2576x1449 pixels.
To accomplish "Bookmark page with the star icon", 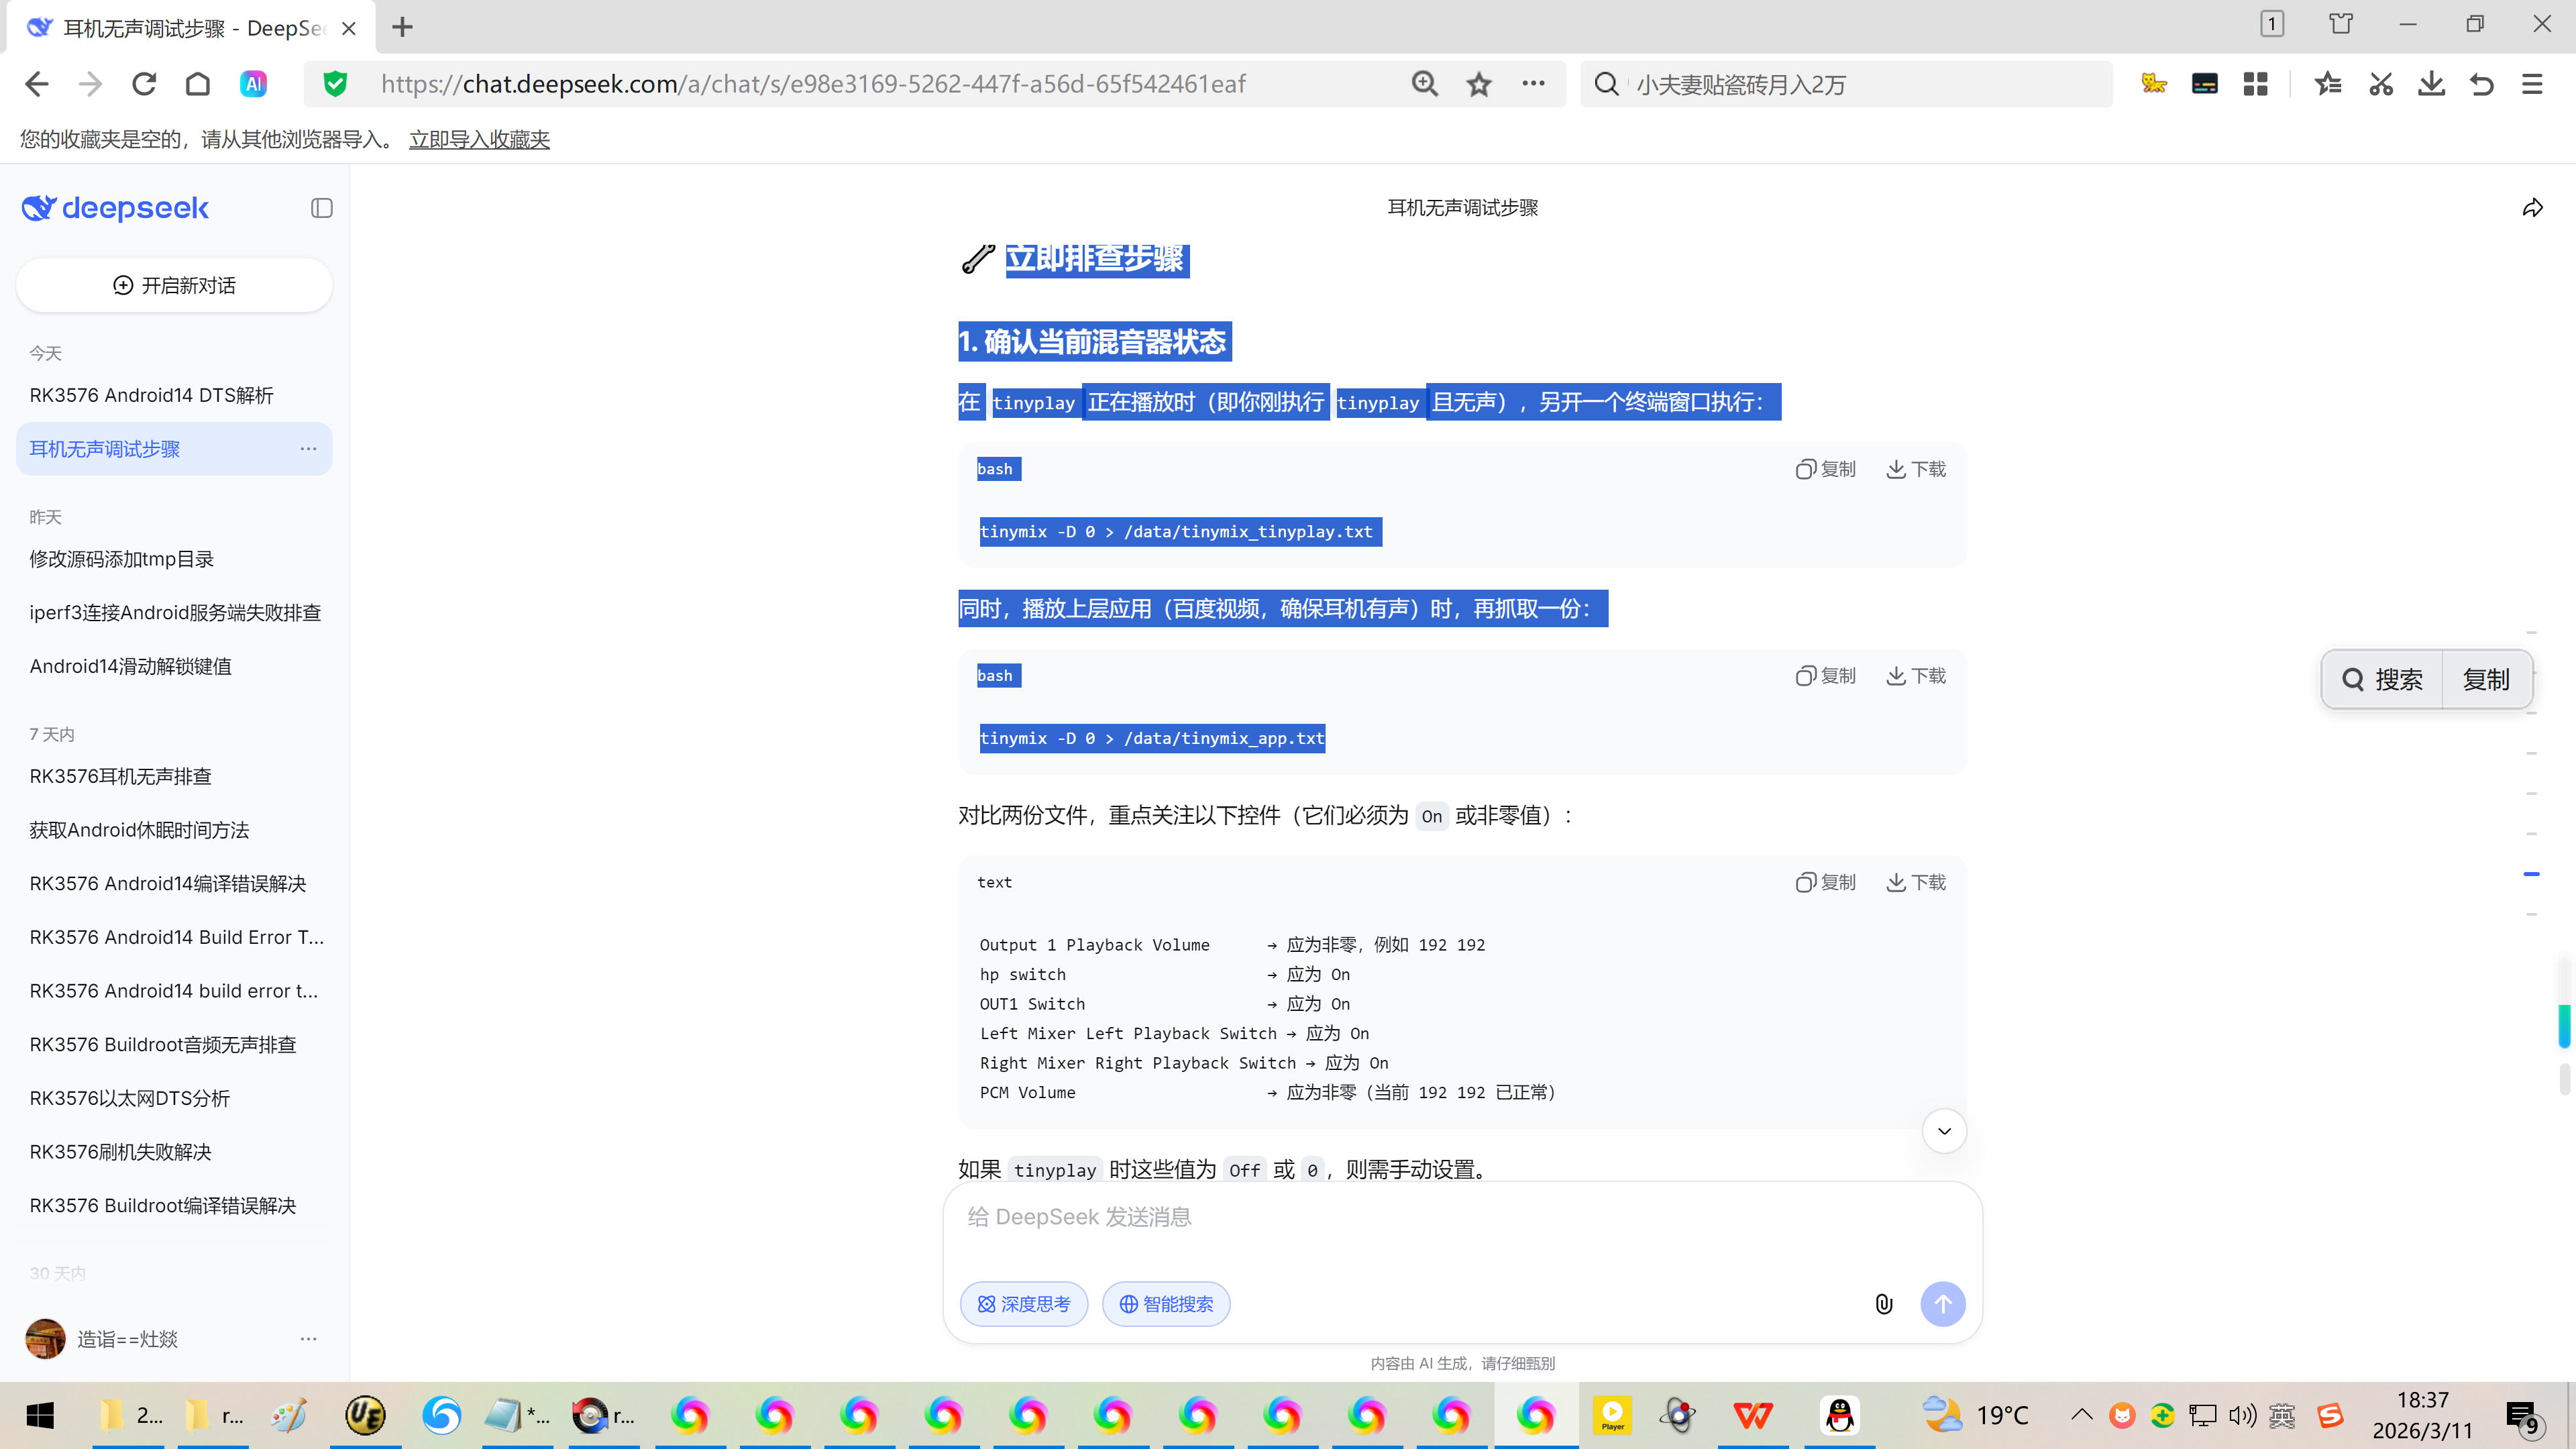I will pos(1479,84).
